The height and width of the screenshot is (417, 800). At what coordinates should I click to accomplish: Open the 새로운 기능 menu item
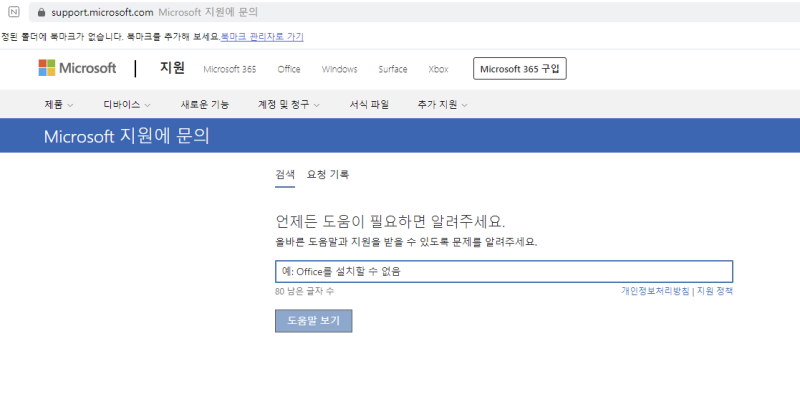tap(205, 105)
